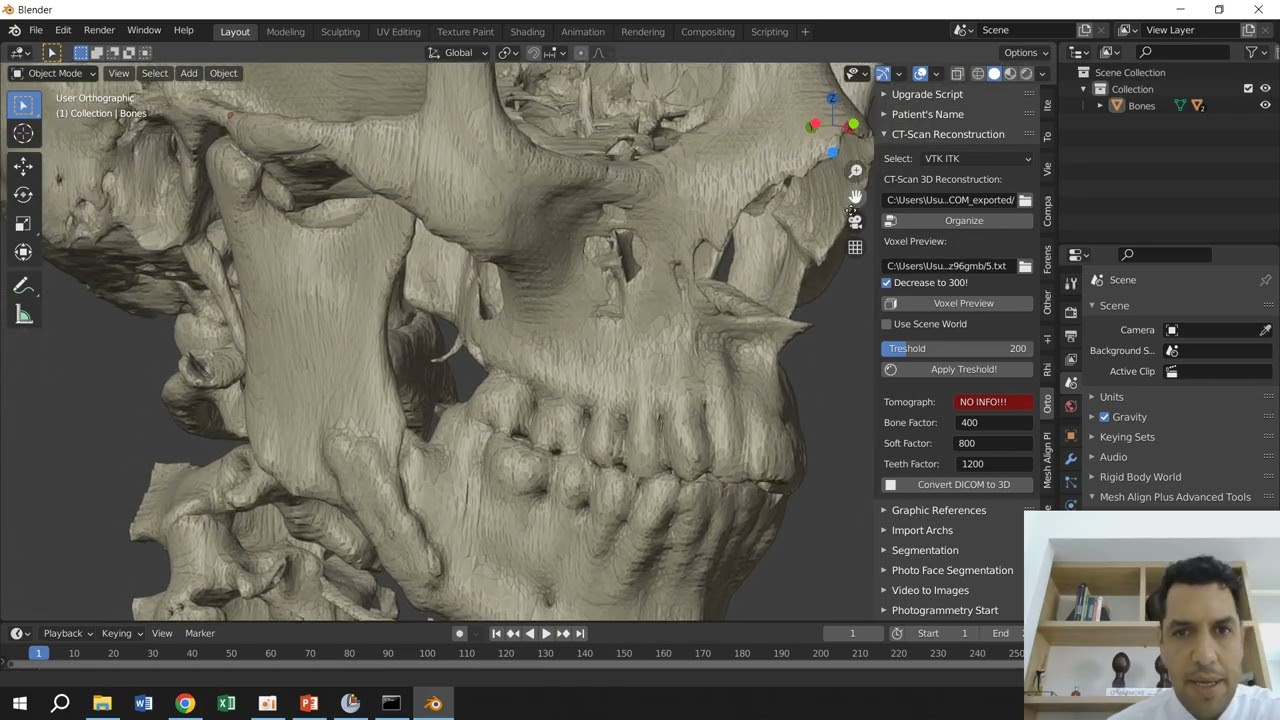Open the Object properties tab icon

pyautogui.click(x=1071, y=435)
